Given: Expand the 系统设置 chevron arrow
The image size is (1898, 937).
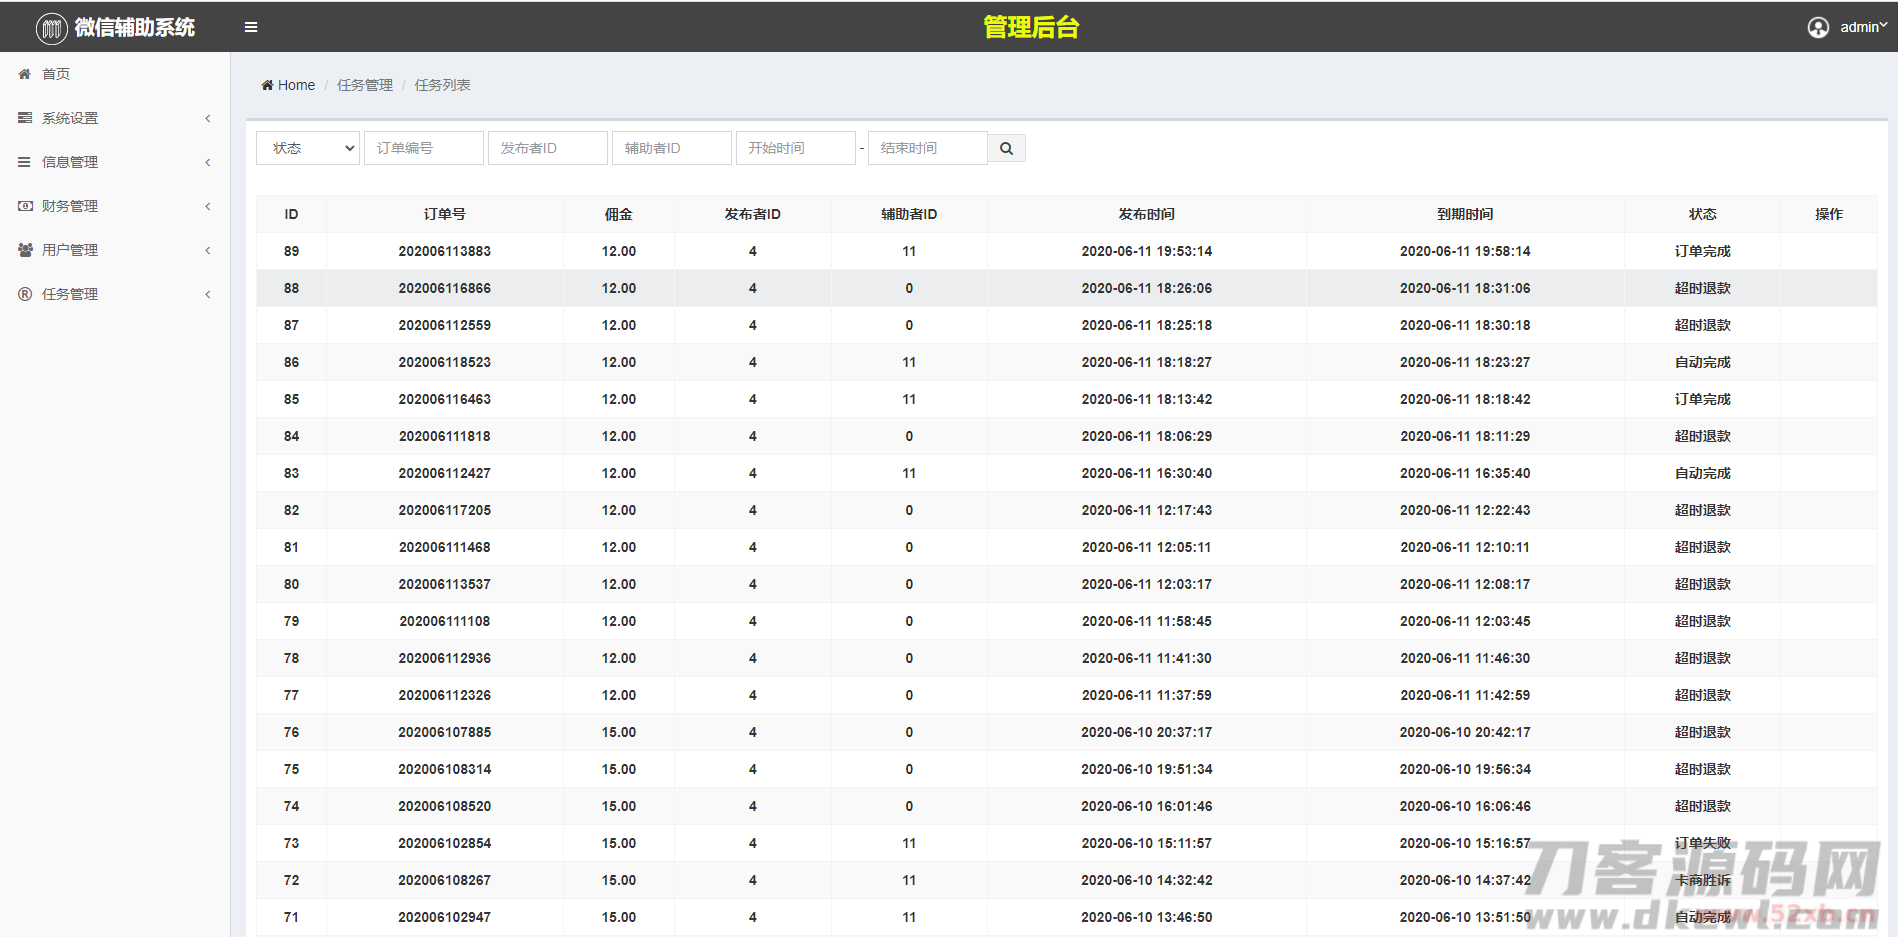Looking at the screenshot, I should (208, 118).
